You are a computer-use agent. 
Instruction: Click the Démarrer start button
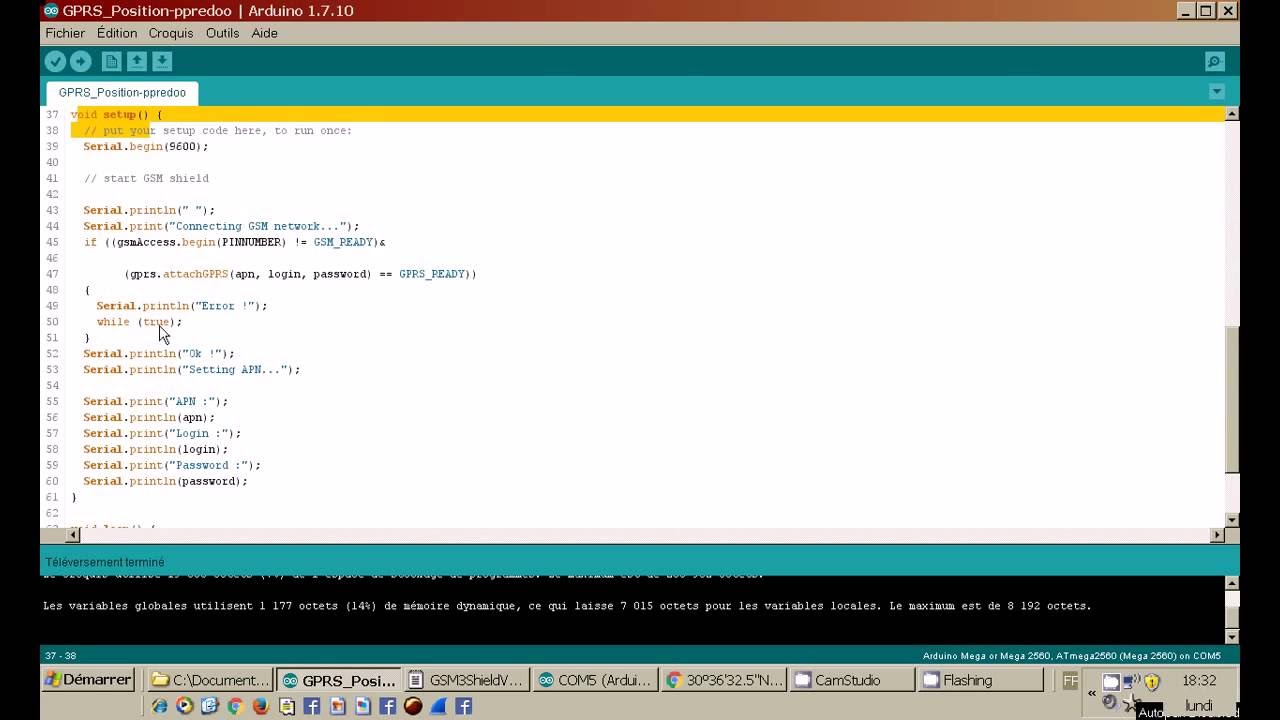[88, 680]
